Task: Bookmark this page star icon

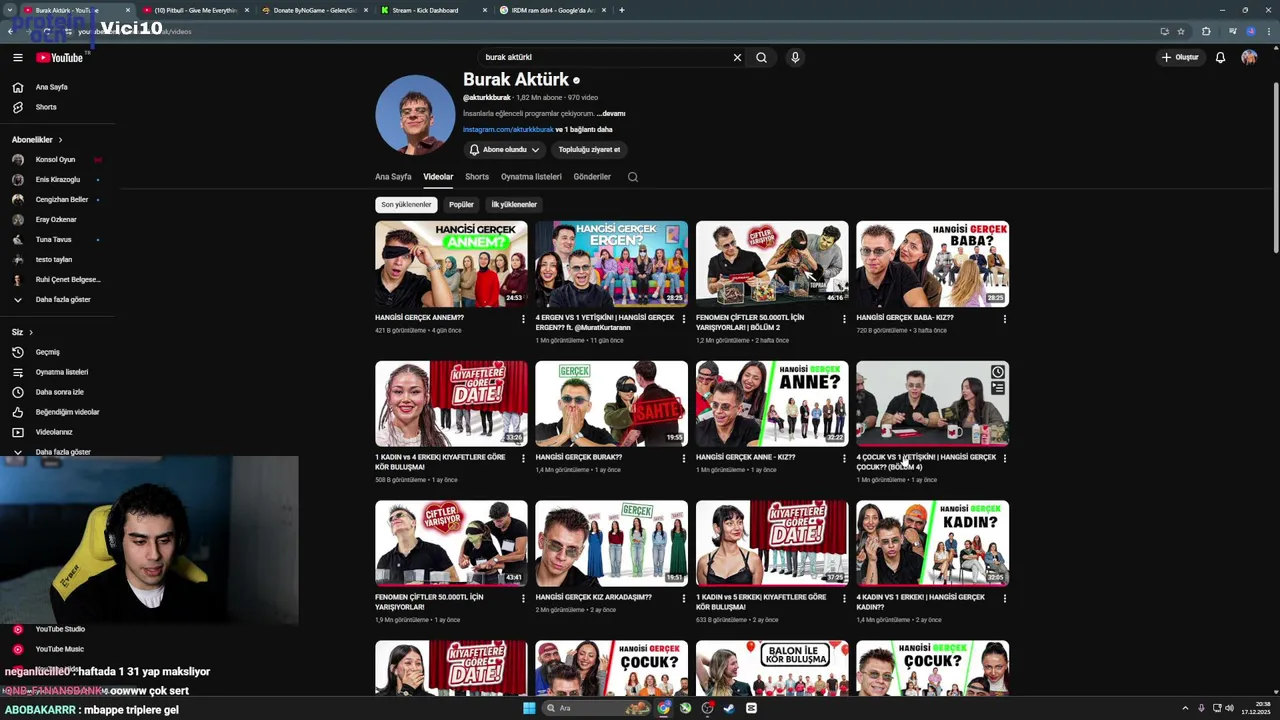Action: pyautogui.click(x=1181, y=31)
